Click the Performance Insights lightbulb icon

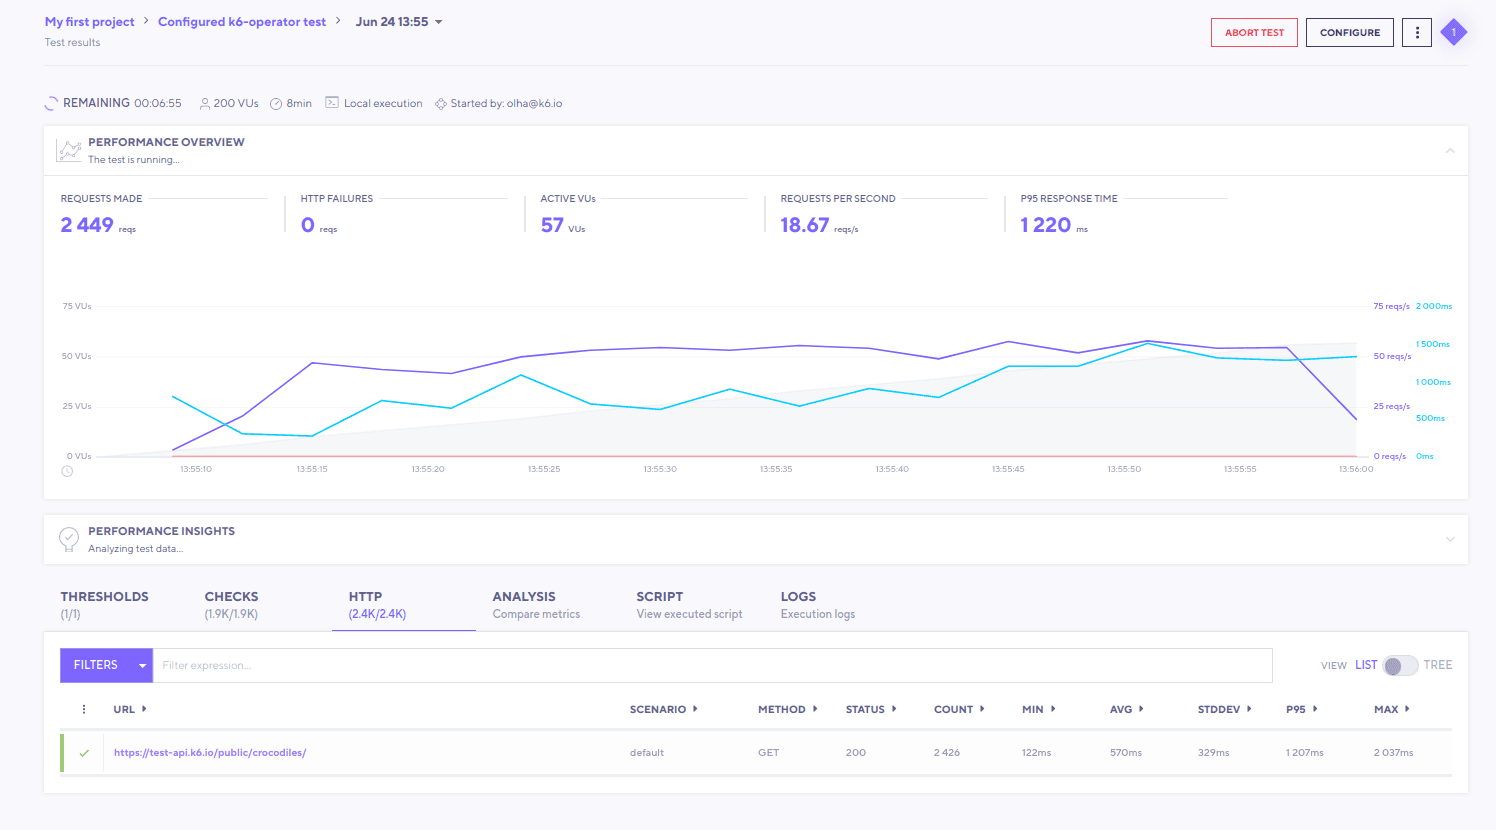point(69,539)
